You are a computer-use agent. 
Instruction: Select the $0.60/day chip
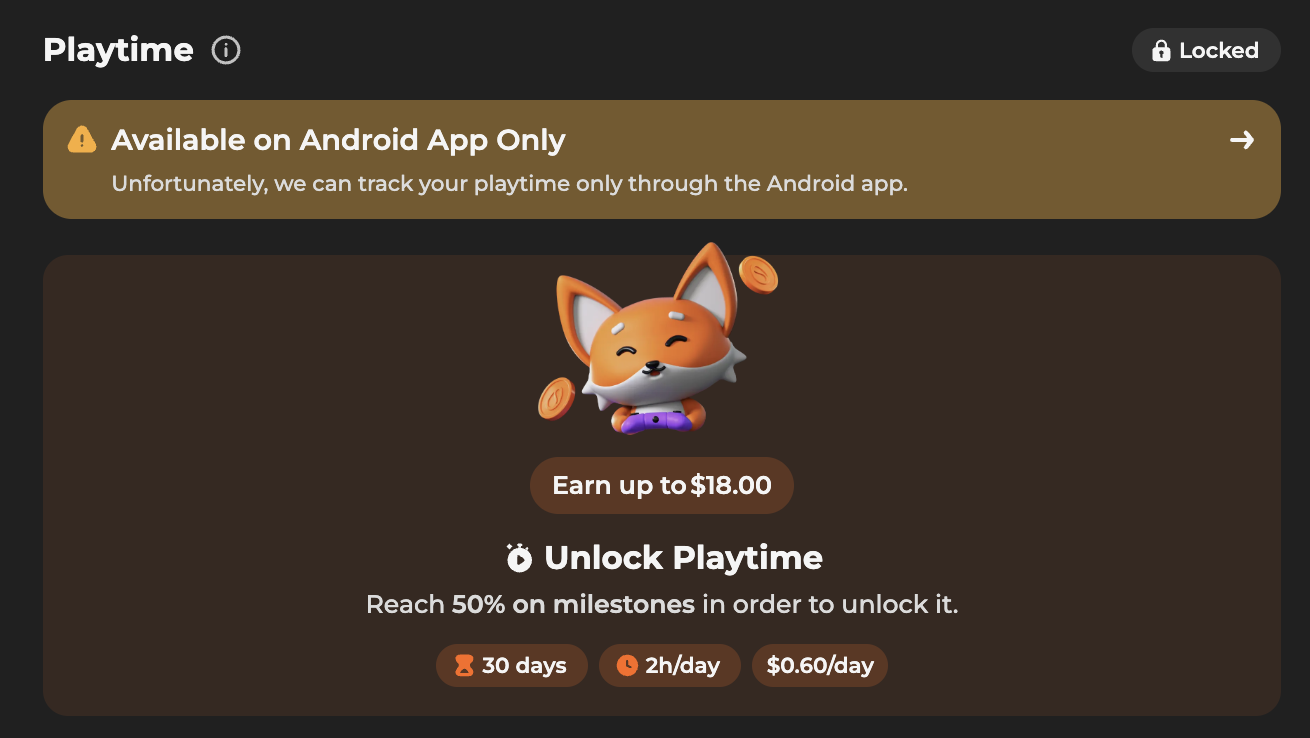tap(820, 665)
